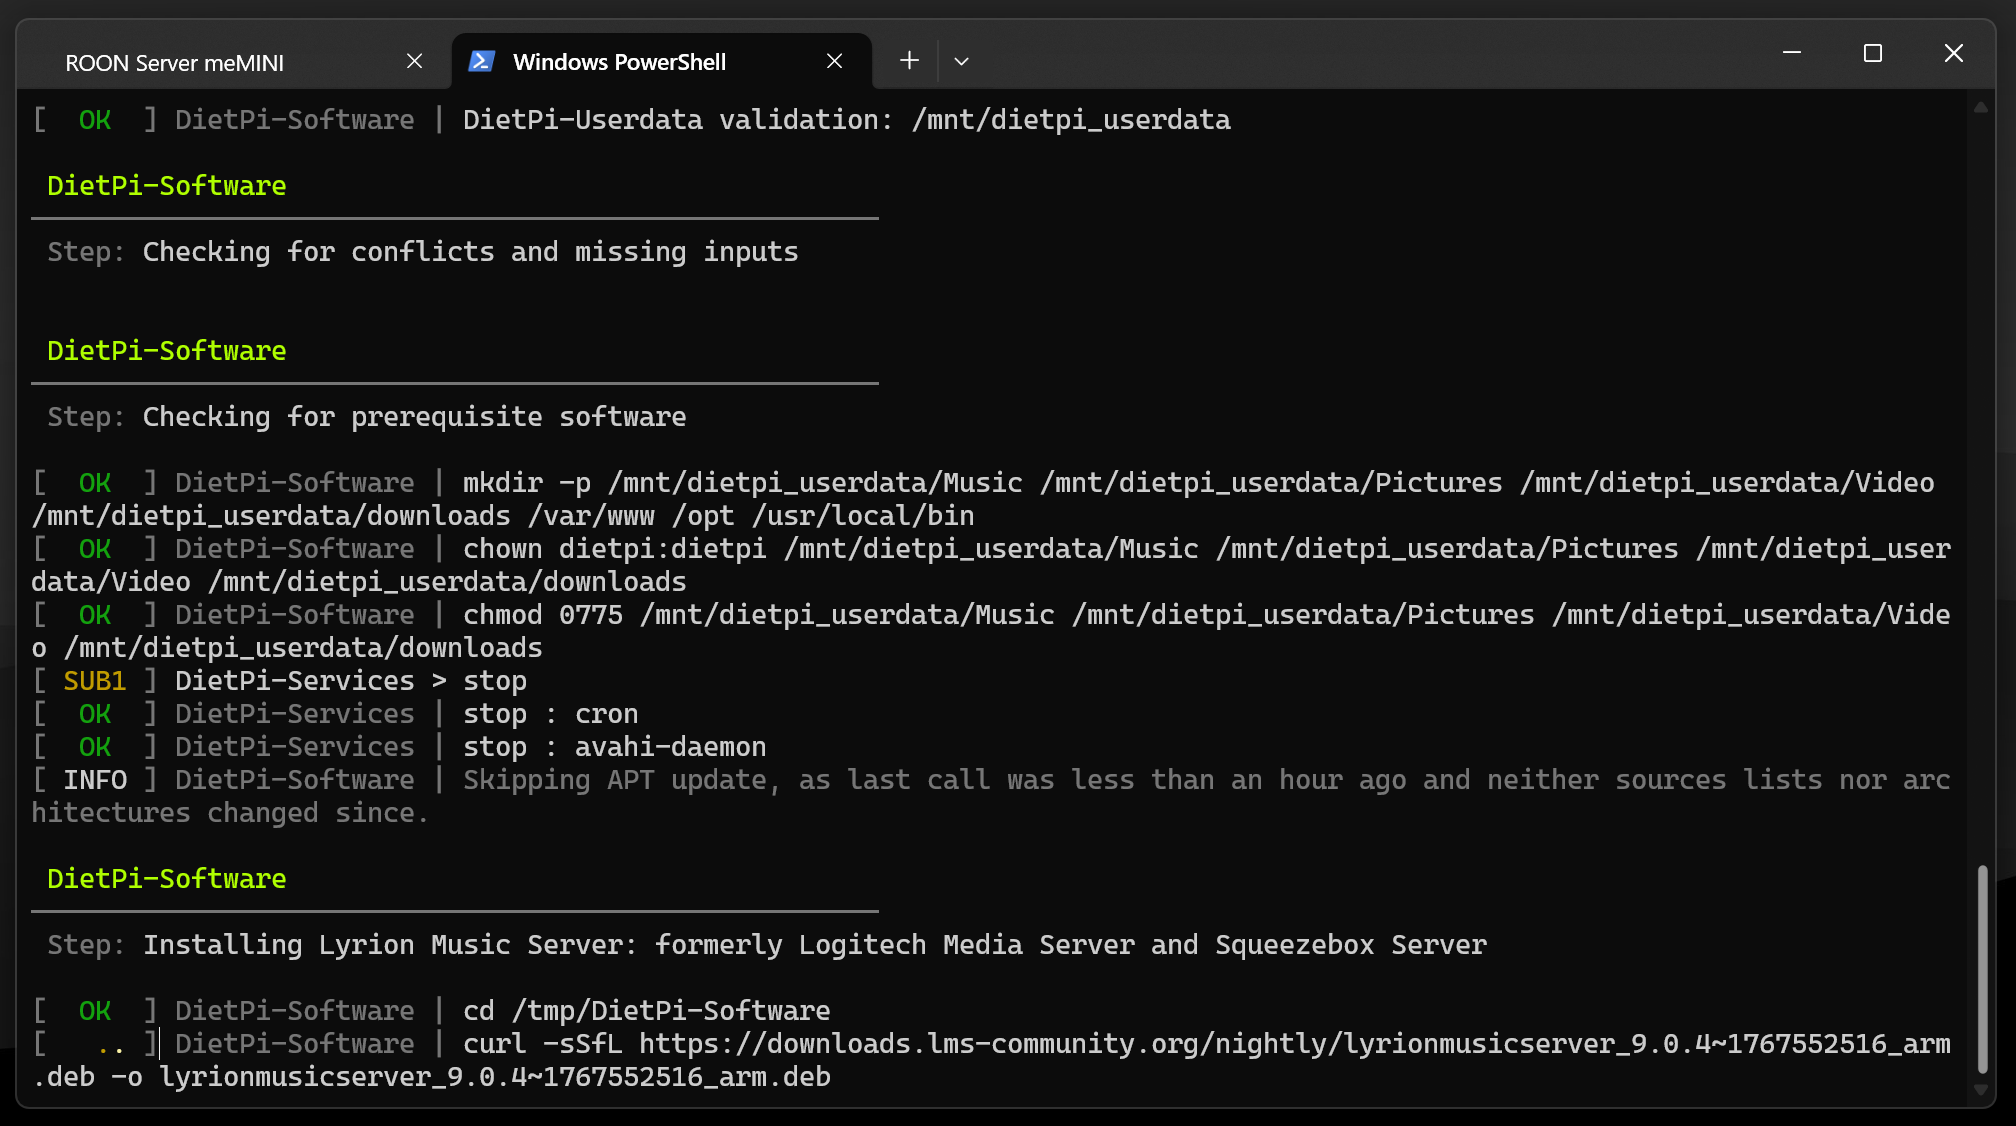This screenshot has height=1126, width=2016.
Task: Close the ROON Server meMINI tab
Action: (414, 62)
